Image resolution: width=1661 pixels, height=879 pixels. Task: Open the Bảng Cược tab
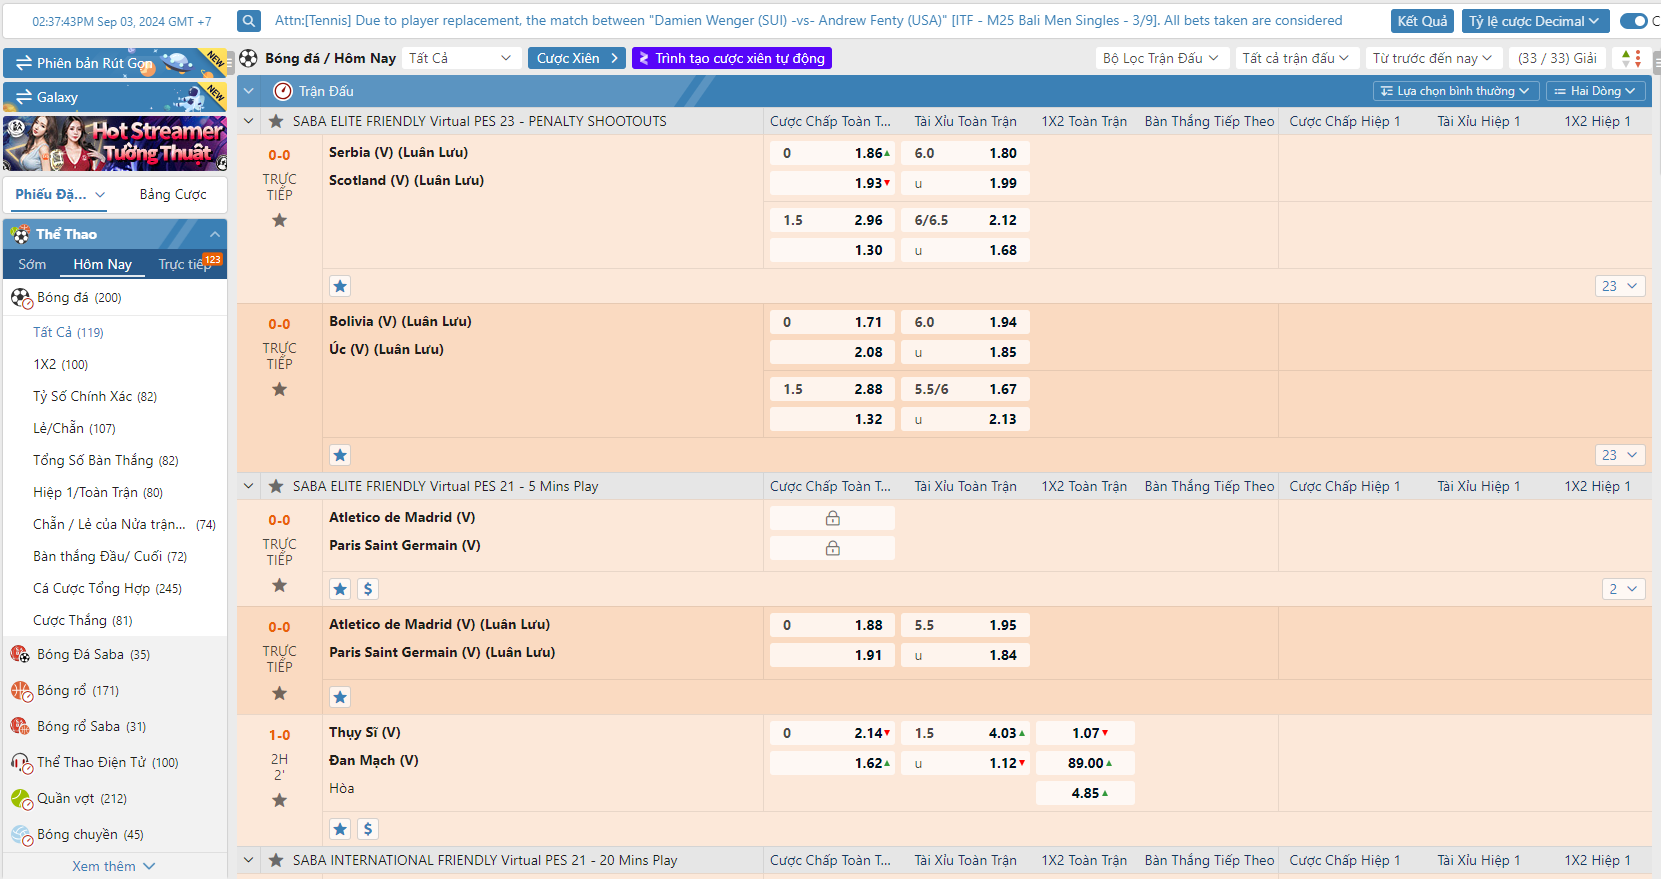pyautogui.click(x=173, y=194)
